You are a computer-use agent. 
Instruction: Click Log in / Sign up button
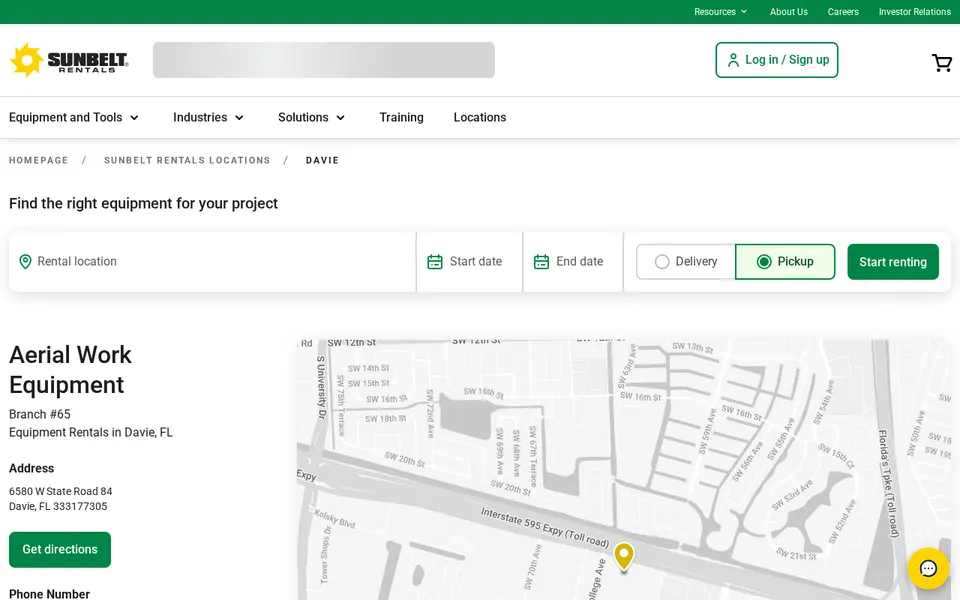pos(776,60)
